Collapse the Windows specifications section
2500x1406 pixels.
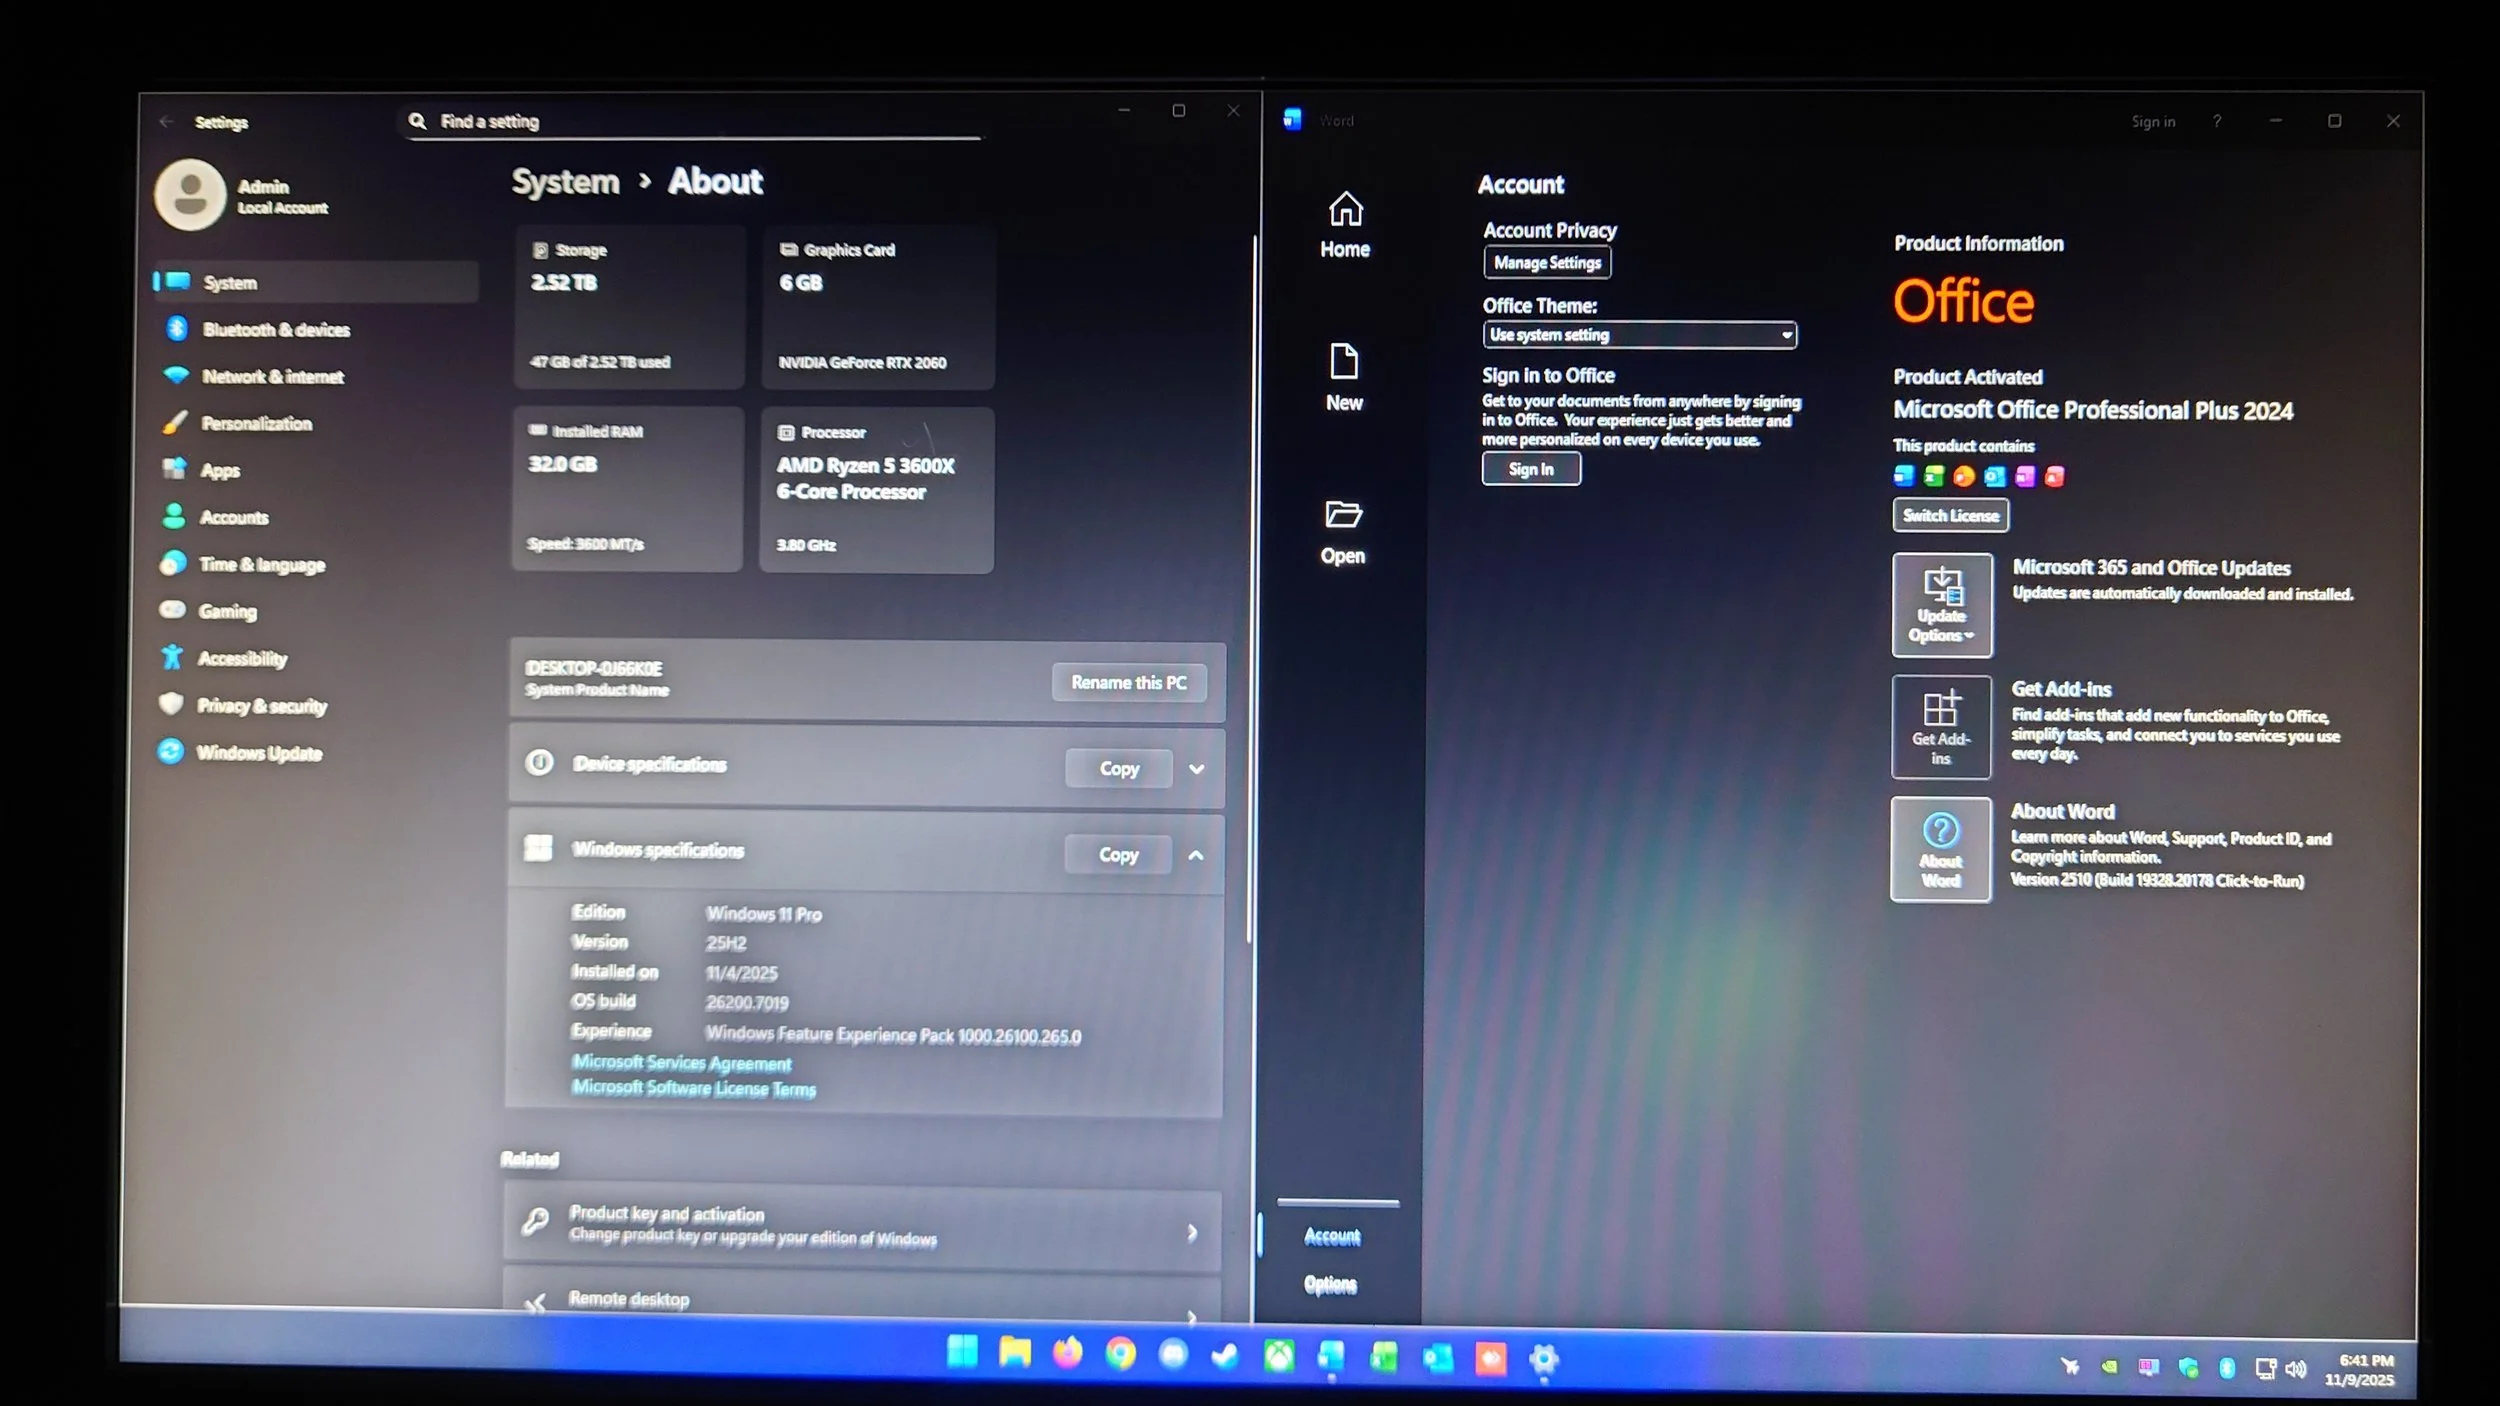tap(1195, 855)
